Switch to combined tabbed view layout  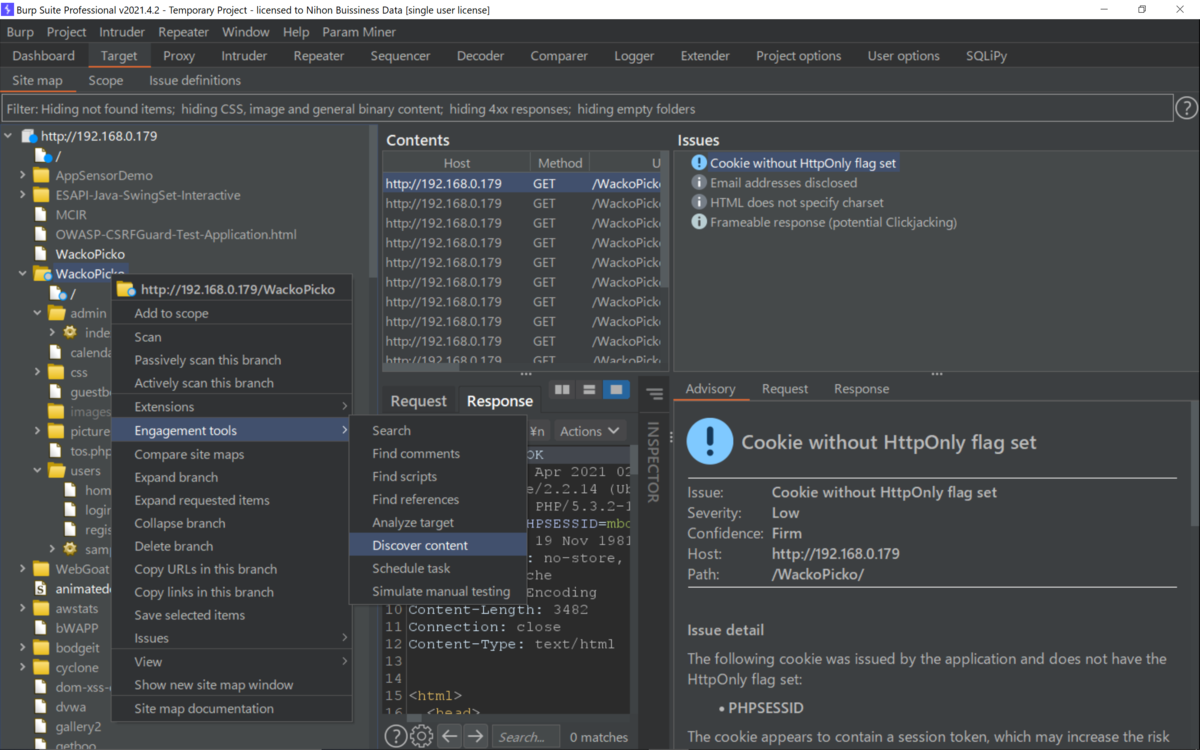coord(616,390)
